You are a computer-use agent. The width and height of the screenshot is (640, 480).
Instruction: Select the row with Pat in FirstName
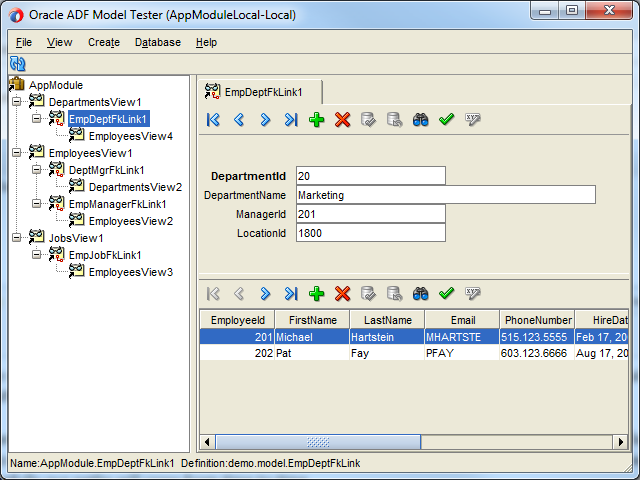[x=414, y=353]
